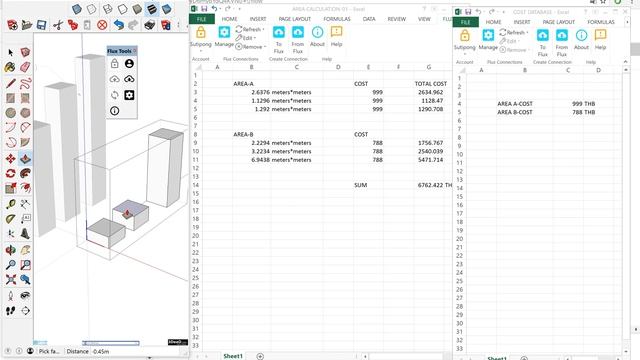The width and height of the screenshot is (640, 360).
Task: Select the Scale tool
Action: click(x=11, y=188)
